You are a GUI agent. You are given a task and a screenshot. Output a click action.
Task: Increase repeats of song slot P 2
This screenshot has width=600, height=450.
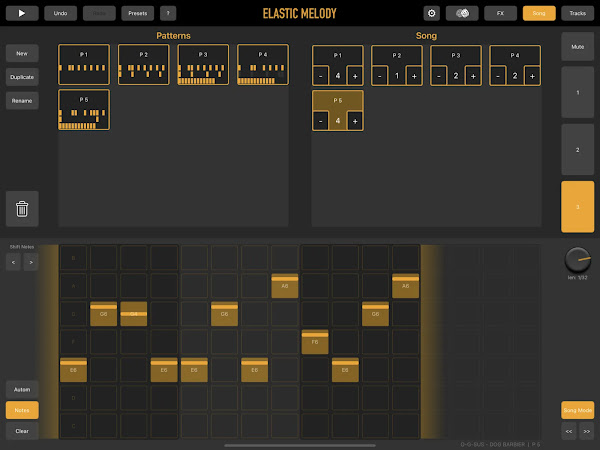click(414, 76)
